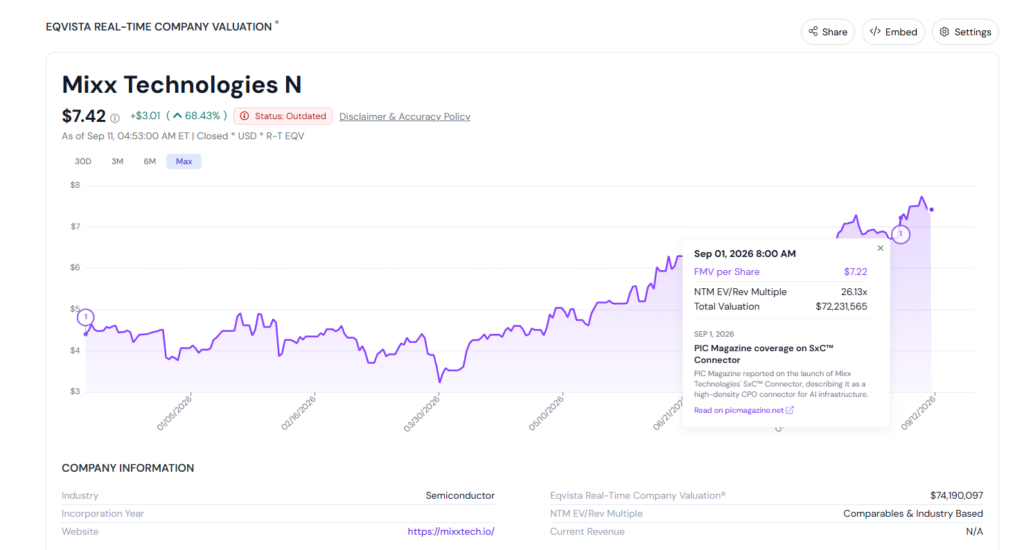
Task: Click the $3 y-axis label
Action: click(75, 391)
